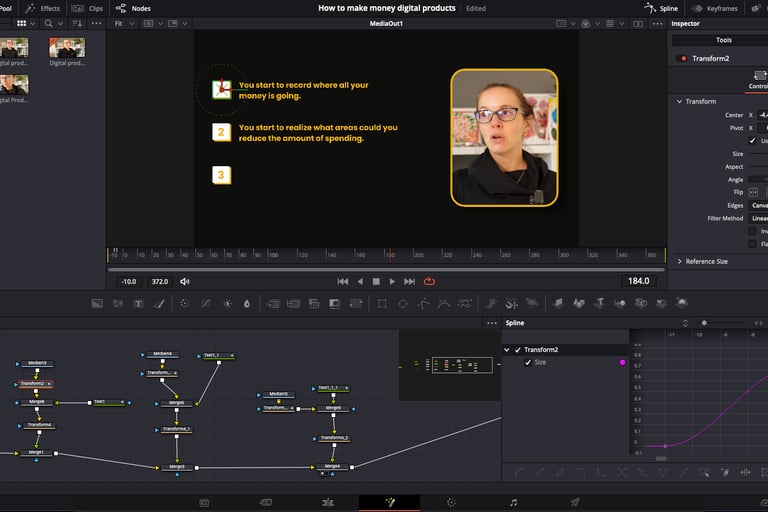This screenshot has height=512, width=768.
Task: Toggle the Transform2 enable switch
Action: 683,58
